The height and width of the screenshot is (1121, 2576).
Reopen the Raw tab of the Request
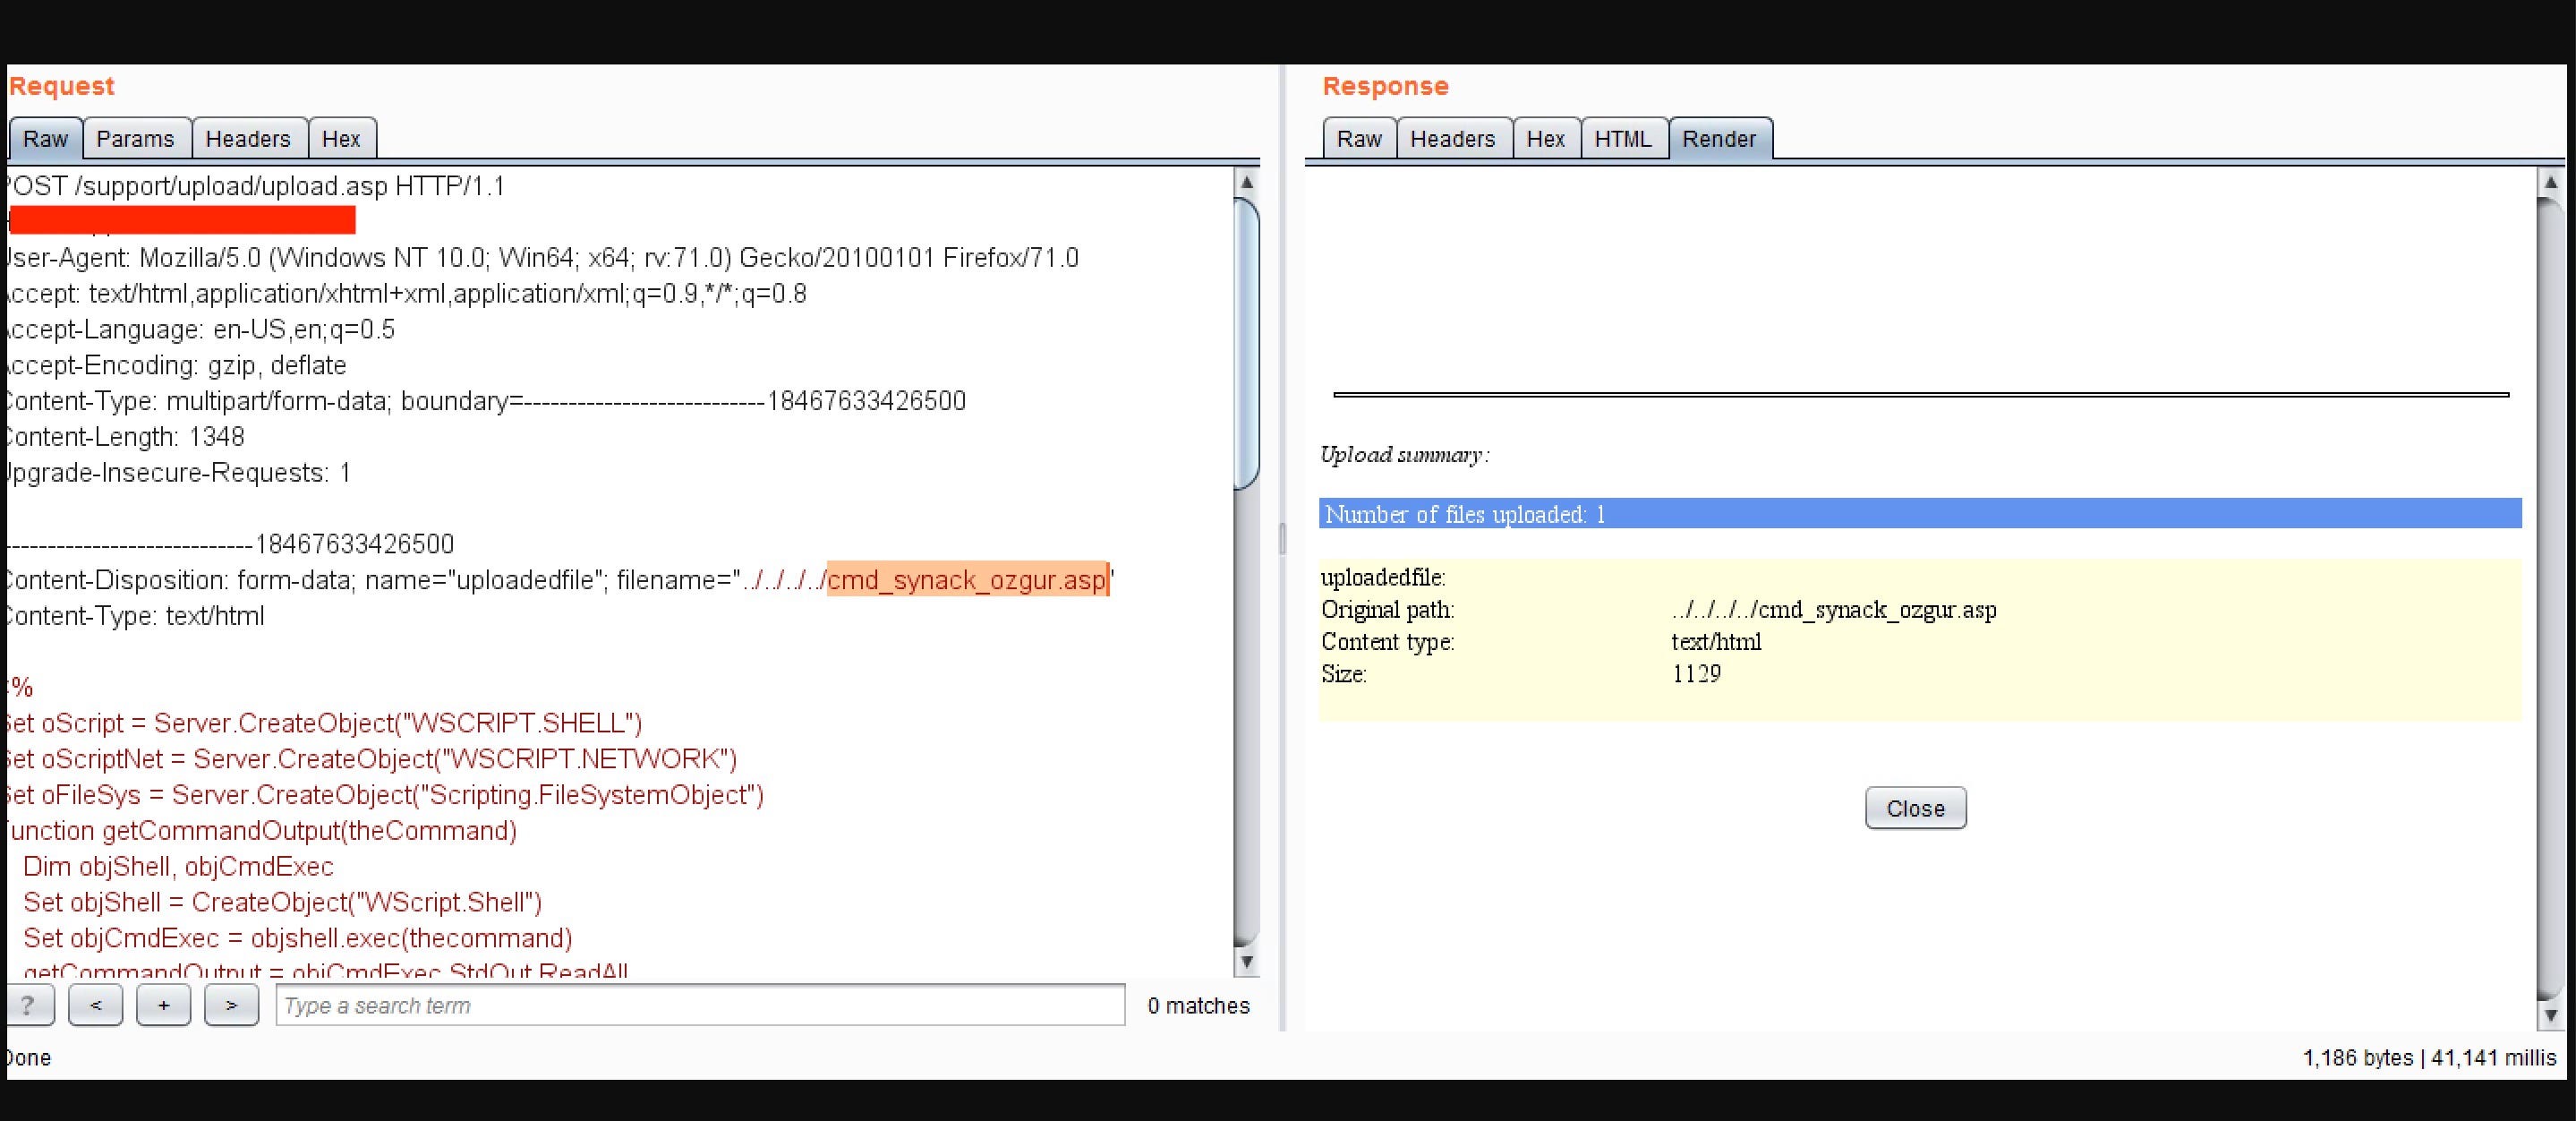44,139
